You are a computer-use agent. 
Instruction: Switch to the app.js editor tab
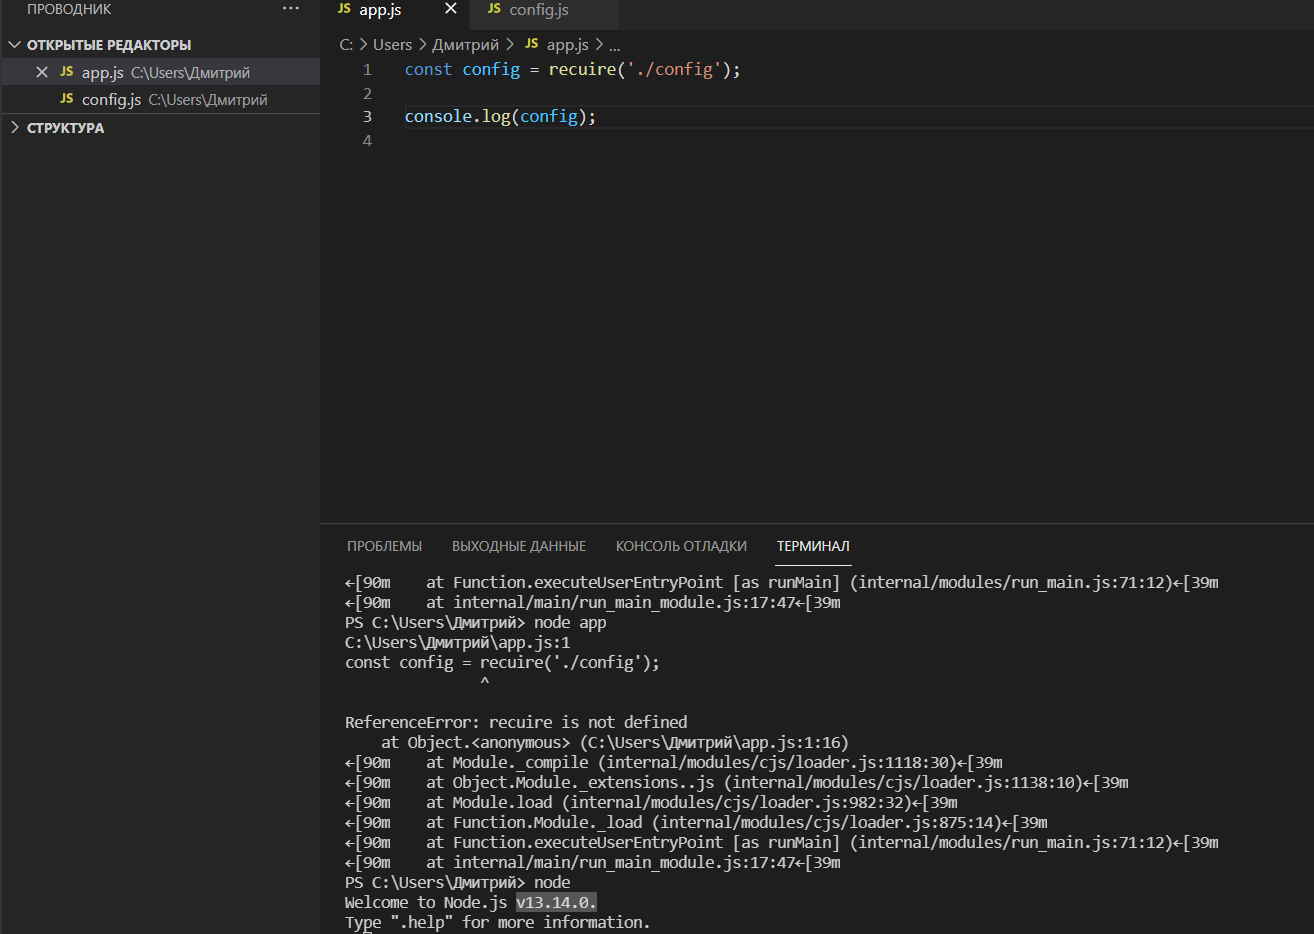pyautogui.click(x=380, y=10)
